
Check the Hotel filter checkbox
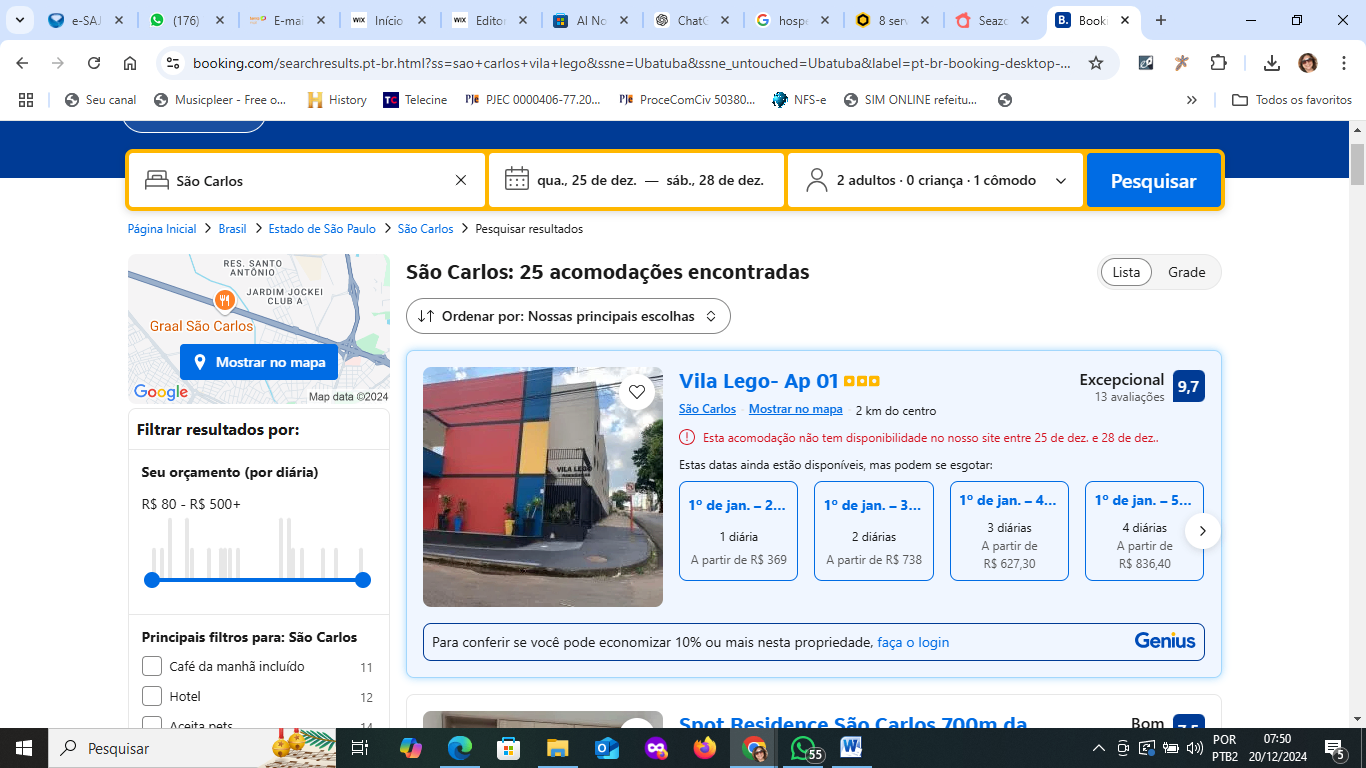(x=152, y=696)
